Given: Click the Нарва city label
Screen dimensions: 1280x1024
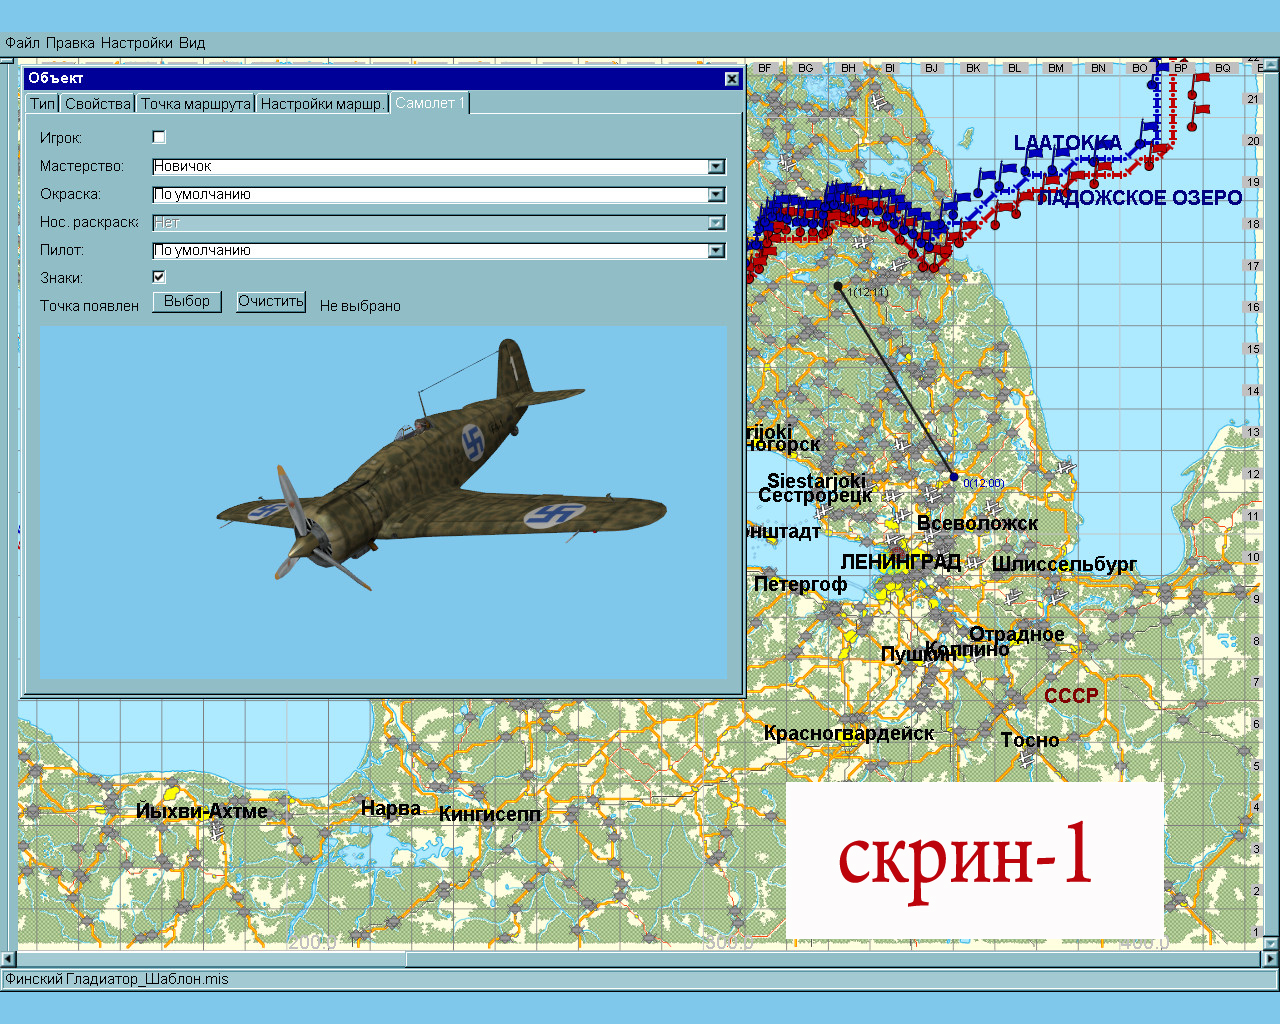Looking at the screenshot, I should [x=391, y=808].
